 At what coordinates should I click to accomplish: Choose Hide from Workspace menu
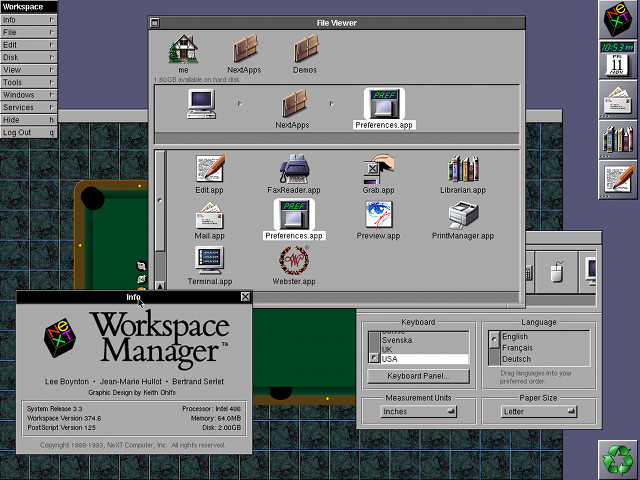29,120
